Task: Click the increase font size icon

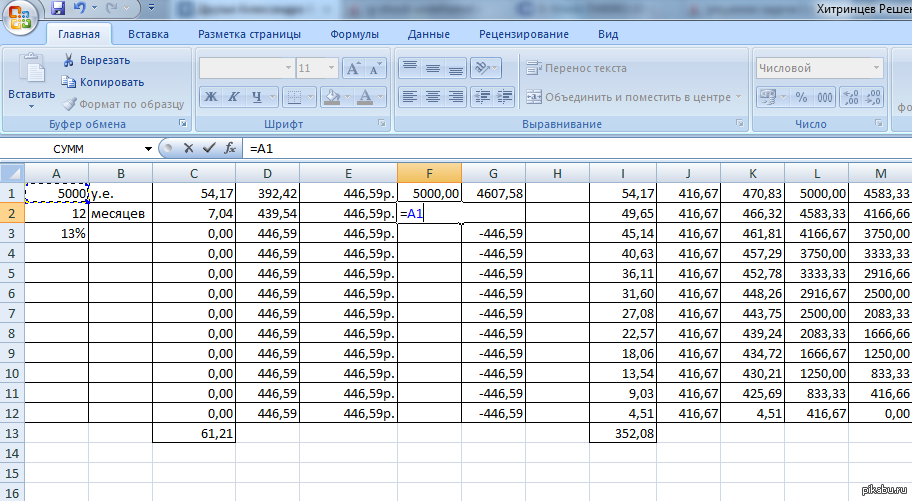Action: point(353,69)
